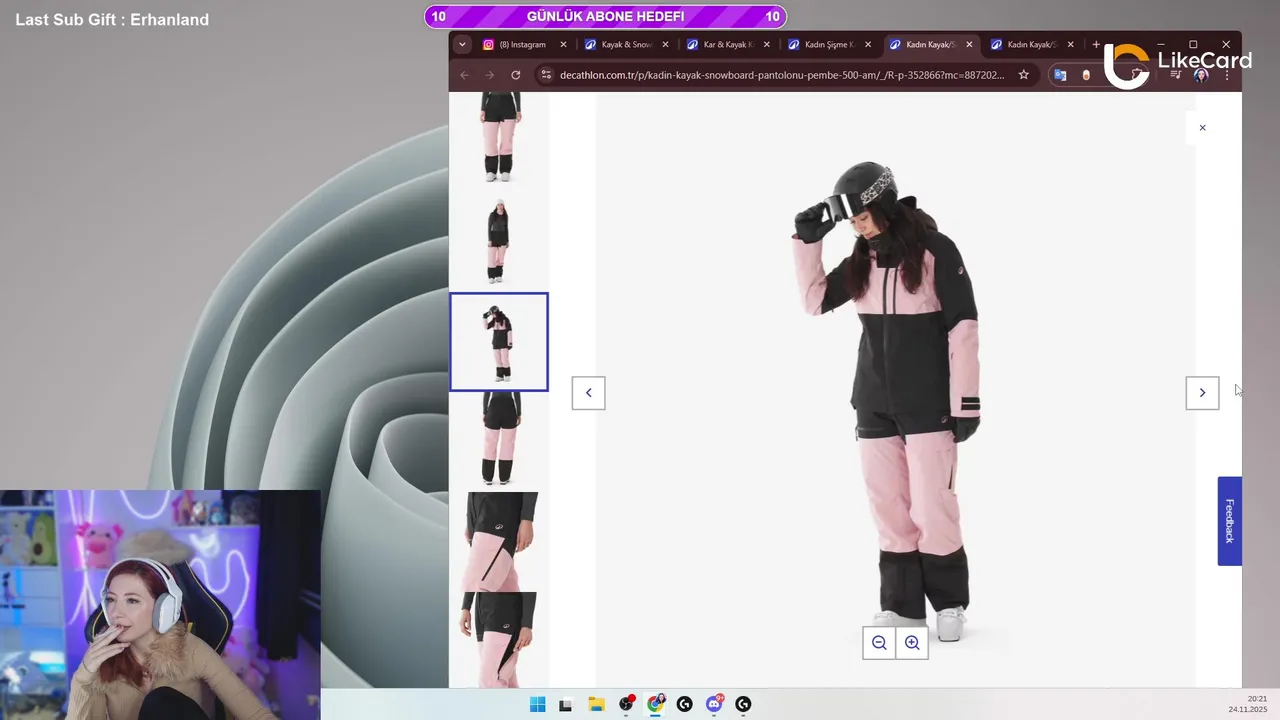Open the Windows Start menu

[537, 704]
